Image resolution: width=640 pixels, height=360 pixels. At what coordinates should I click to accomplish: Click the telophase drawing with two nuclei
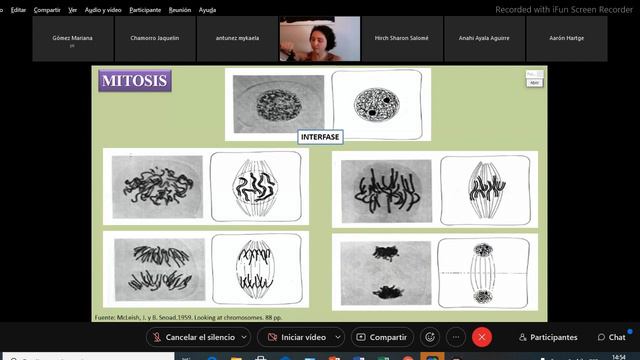(483, 273)
